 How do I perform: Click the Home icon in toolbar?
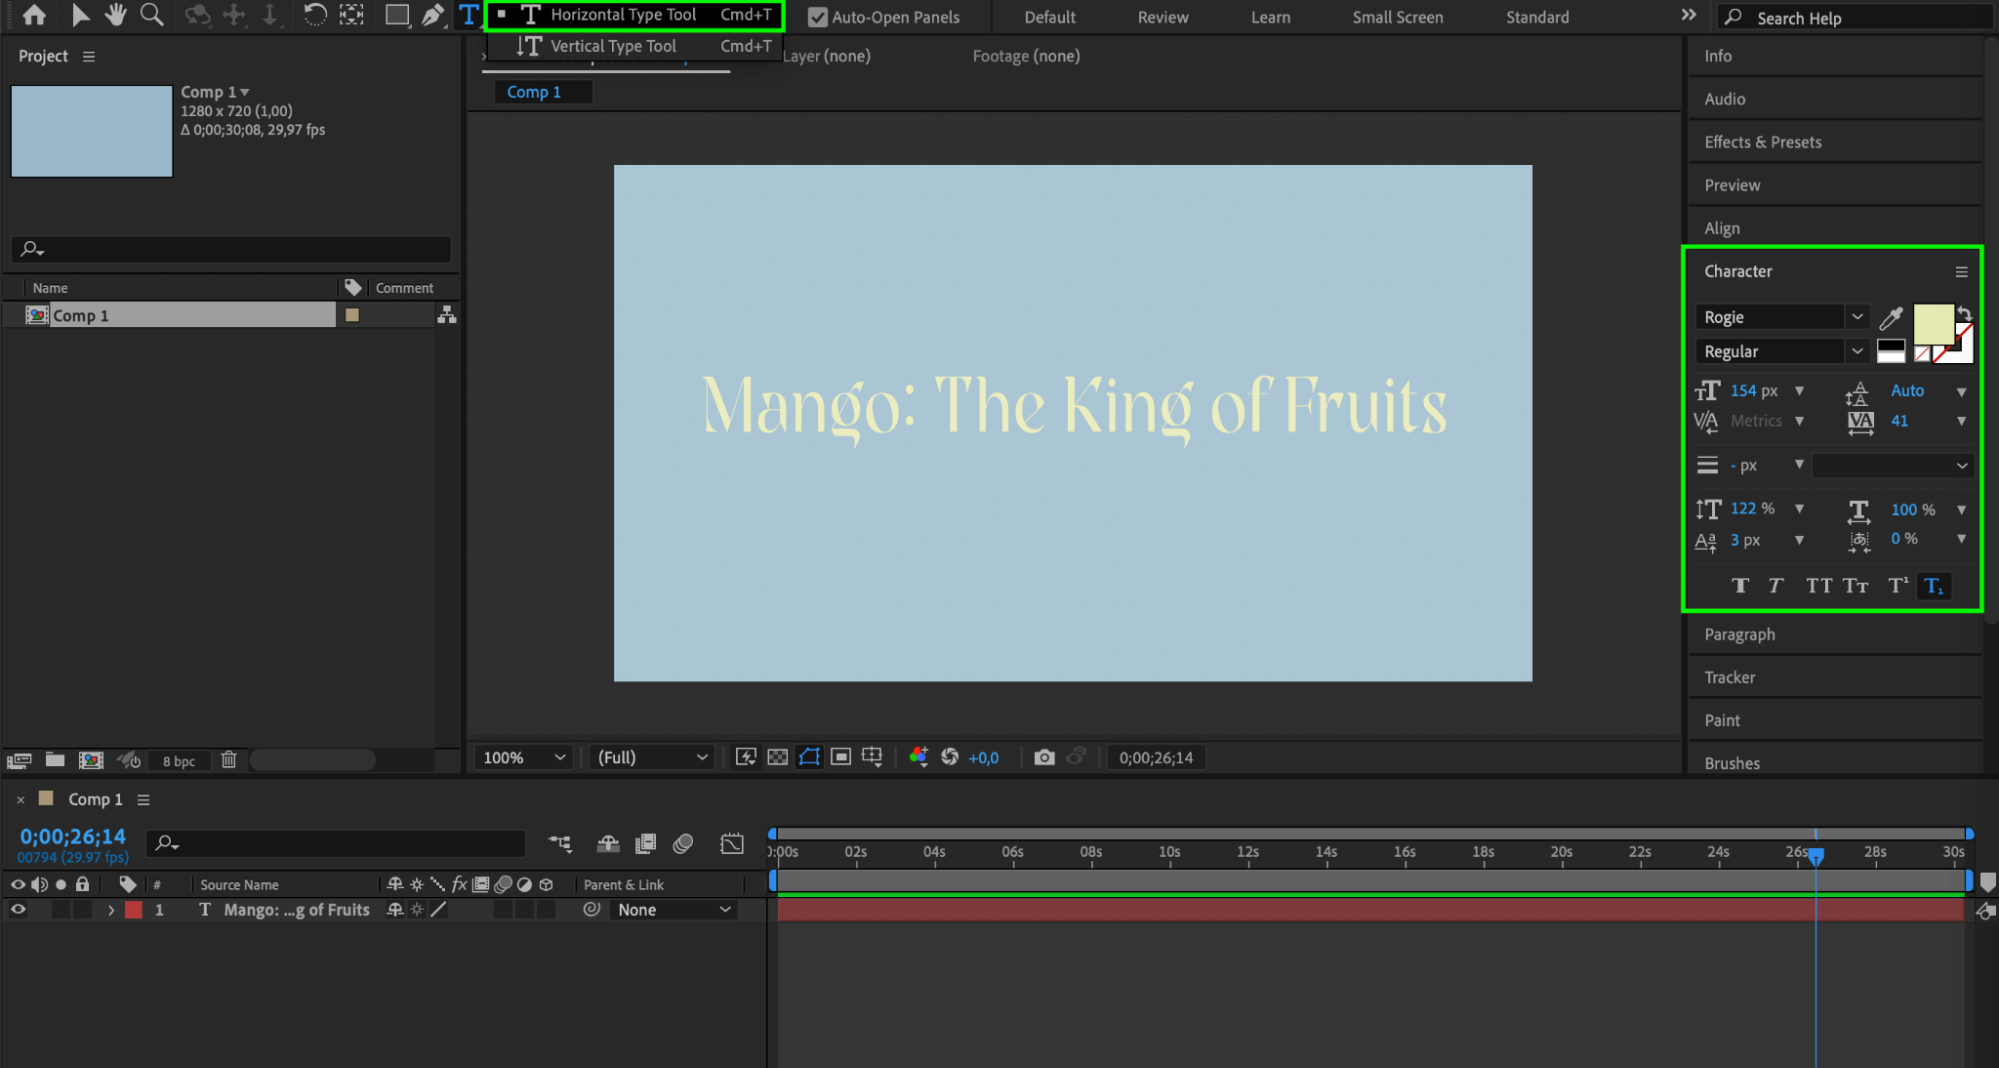(x=34, y=15)
